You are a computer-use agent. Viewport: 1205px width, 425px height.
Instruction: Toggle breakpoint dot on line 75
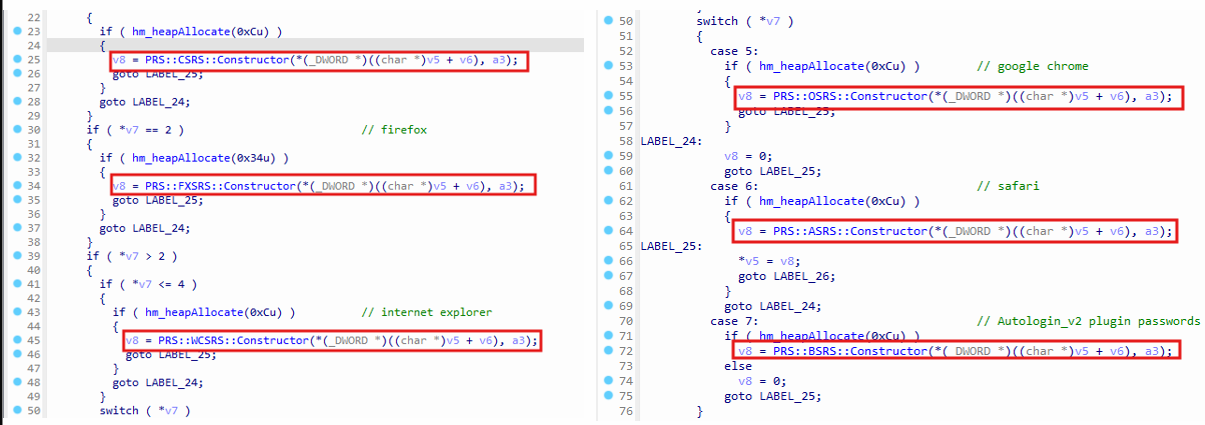tap(610, 396)
